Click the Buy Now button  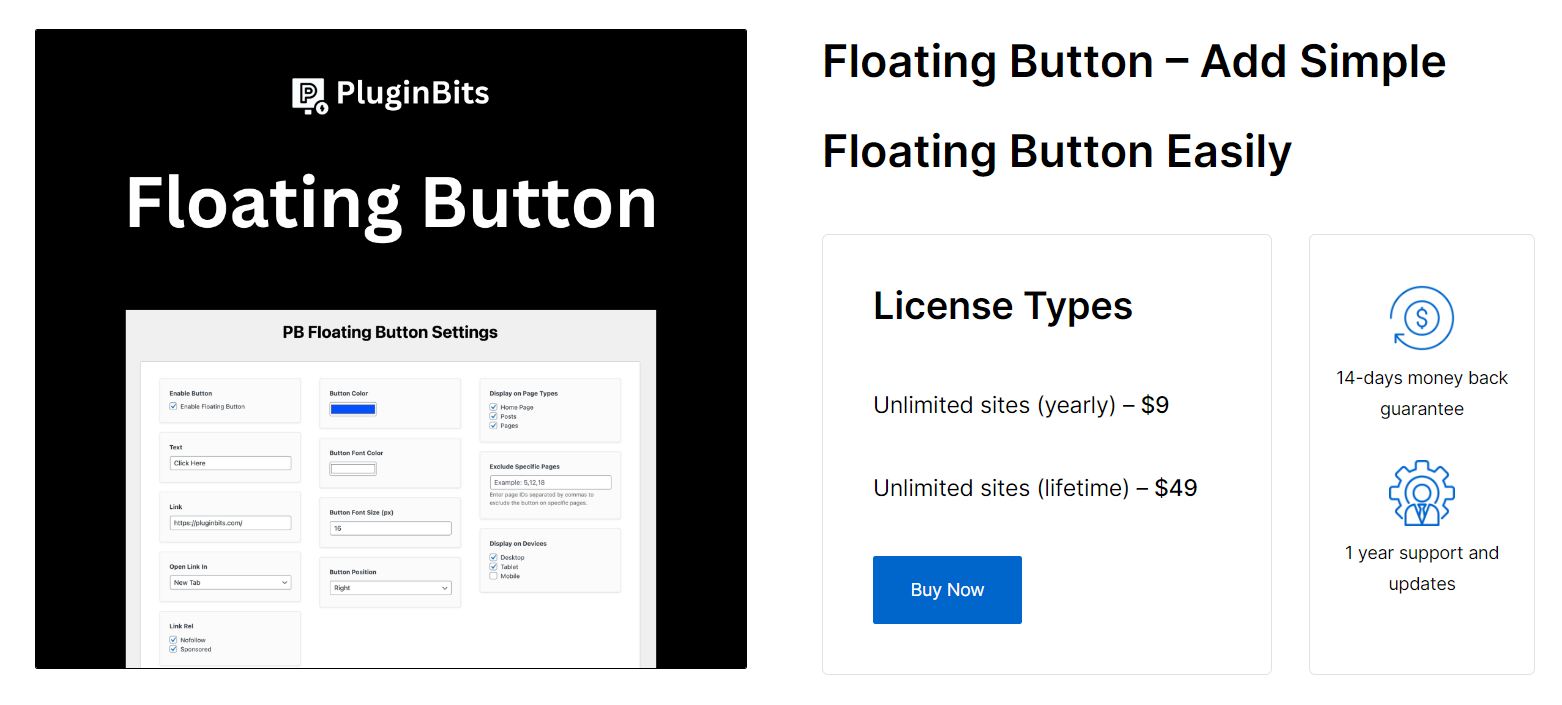(x=946, y=589)
